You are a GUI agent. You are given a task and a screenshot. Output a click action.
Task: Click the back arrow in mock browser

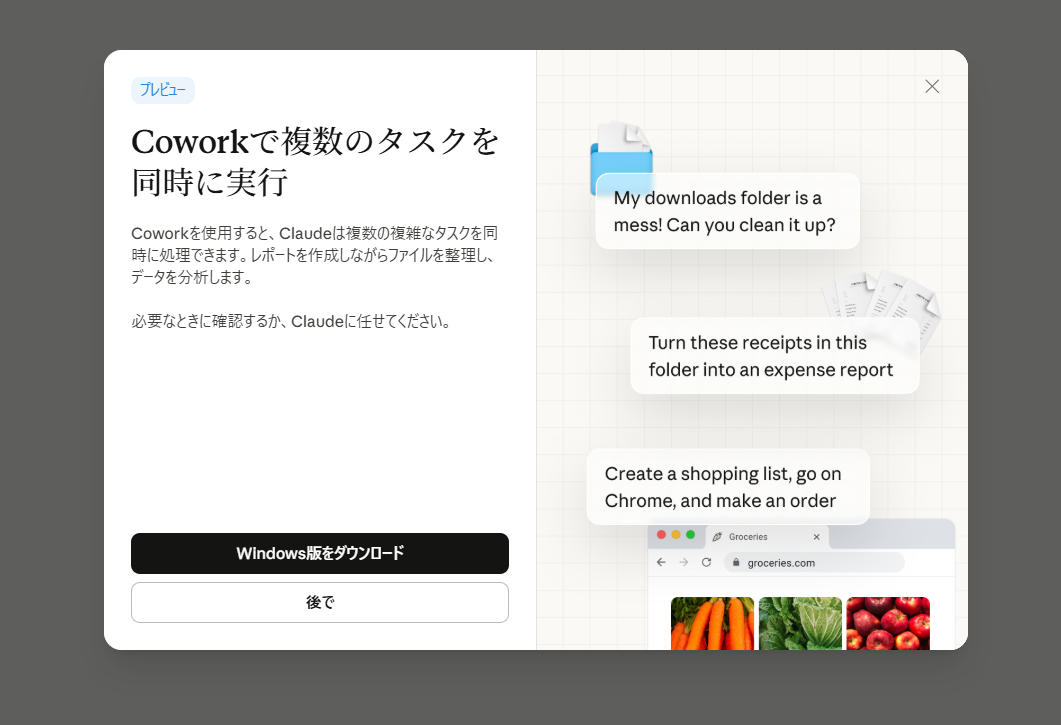661,563
